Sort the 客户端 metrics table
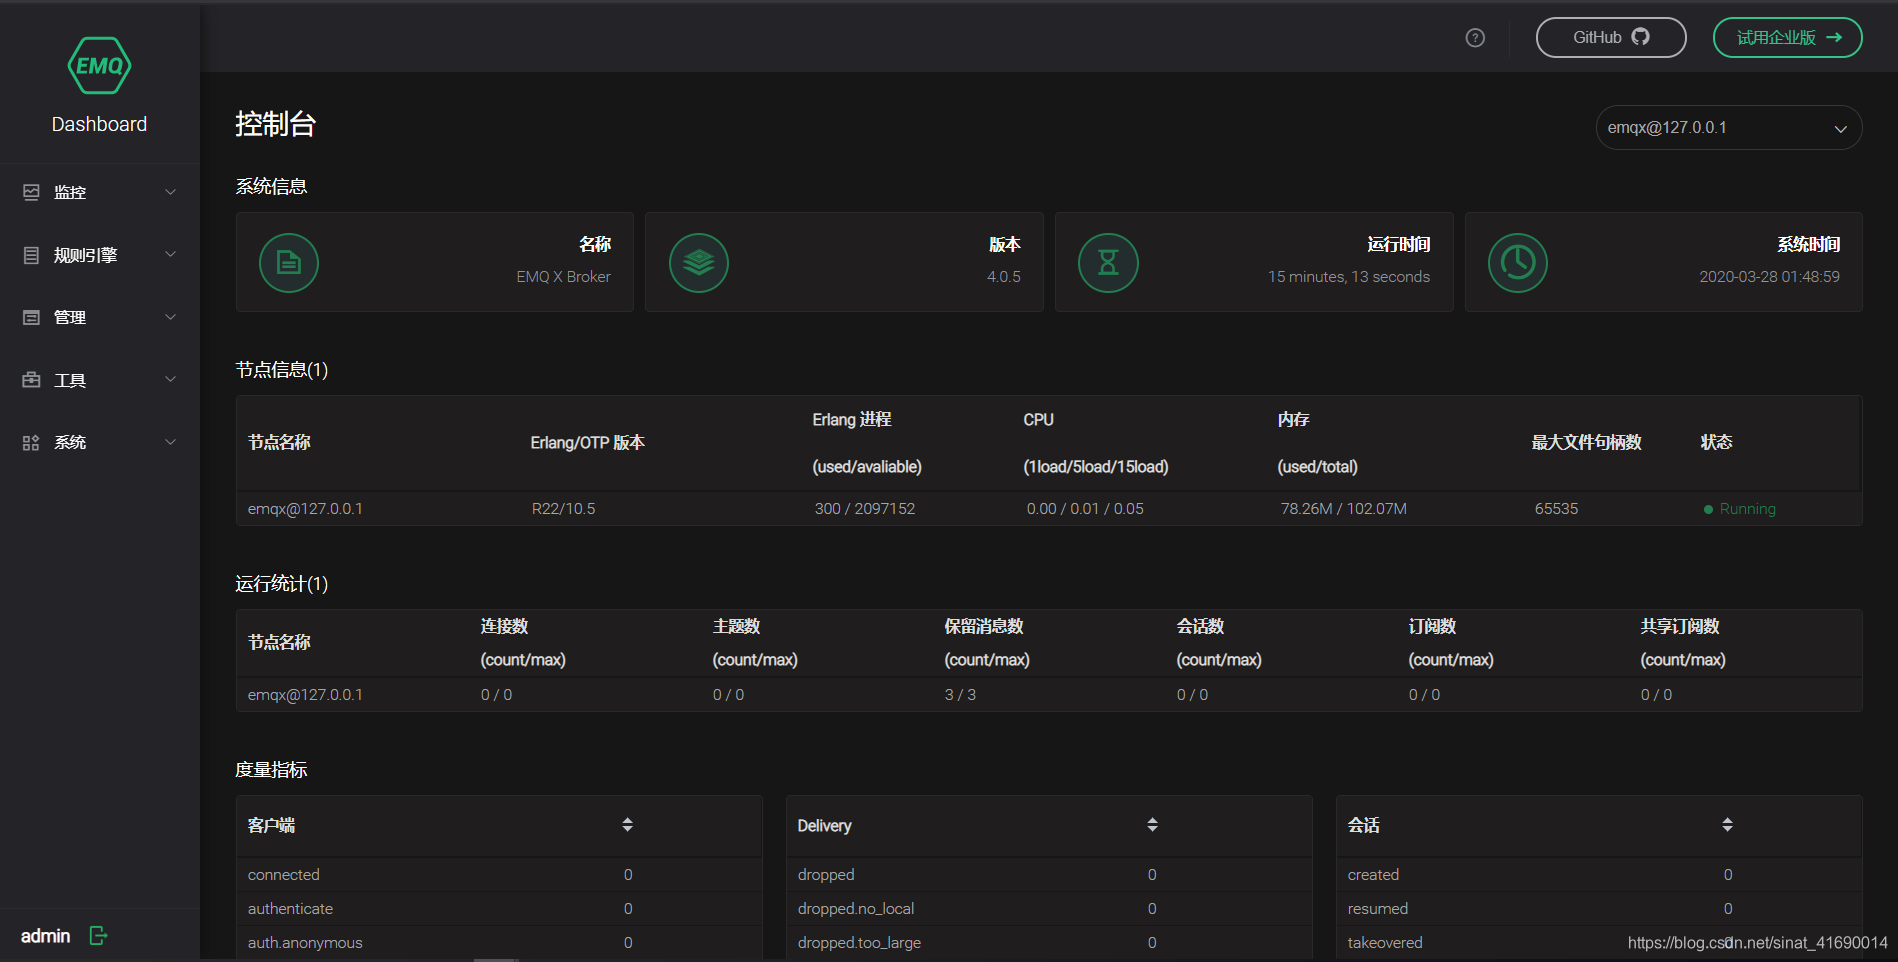Screen dimensions: 1898x962 coord(628,825)
